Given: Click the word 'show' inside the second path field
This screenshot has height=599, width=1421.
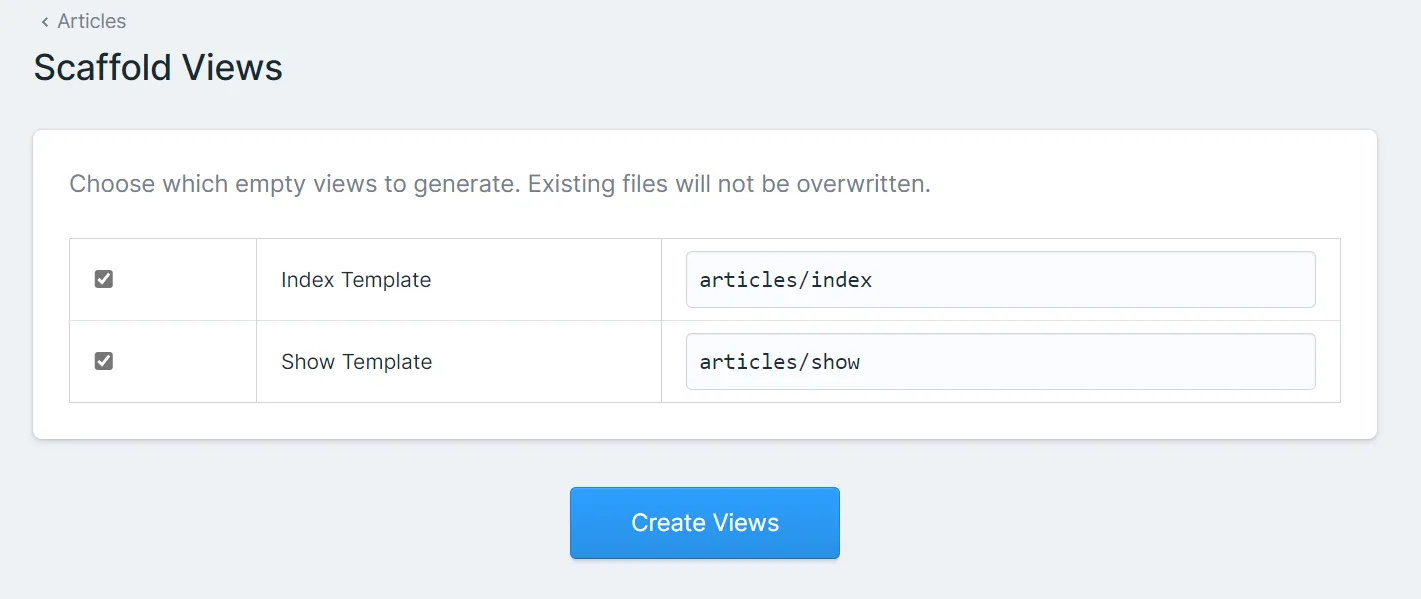Looking at the screenshot, I should (835, 362).
